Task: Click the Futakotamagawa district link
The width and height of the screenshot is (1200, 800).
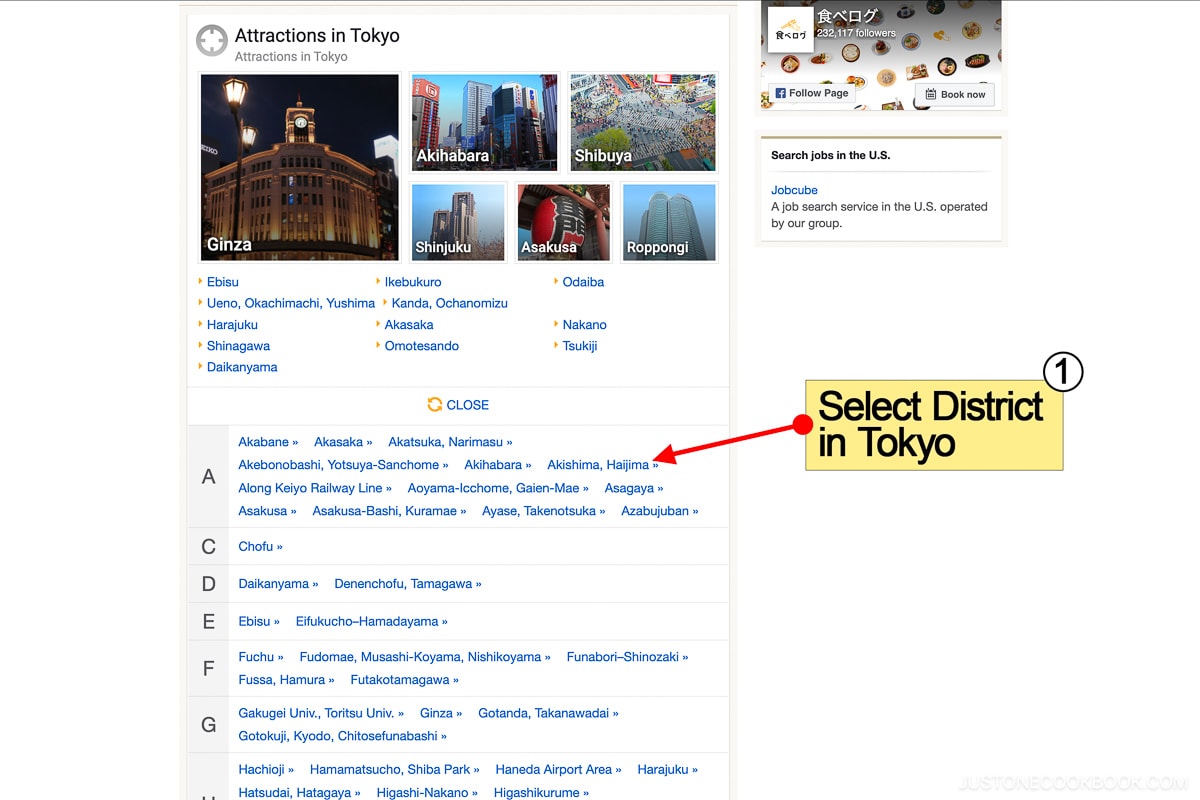Action: [x=399, y=680]
